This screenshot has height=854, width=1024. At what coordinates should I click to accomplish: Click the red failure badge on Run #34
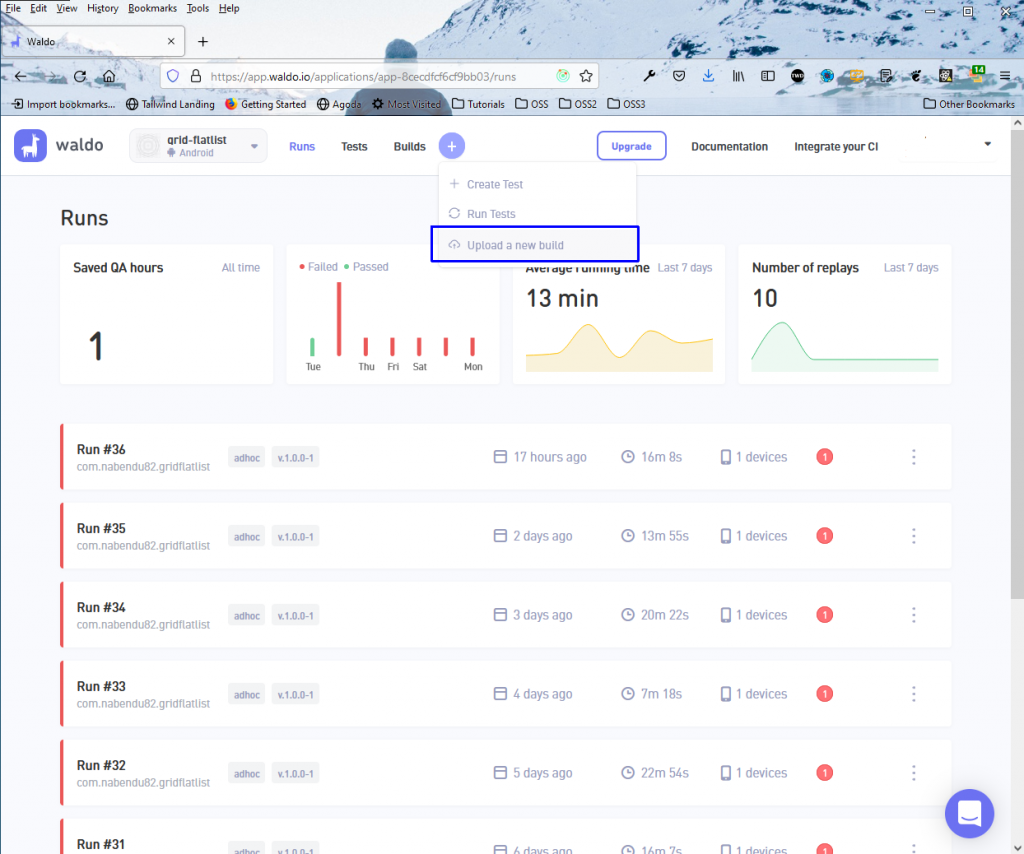click(x=824, y=615)
